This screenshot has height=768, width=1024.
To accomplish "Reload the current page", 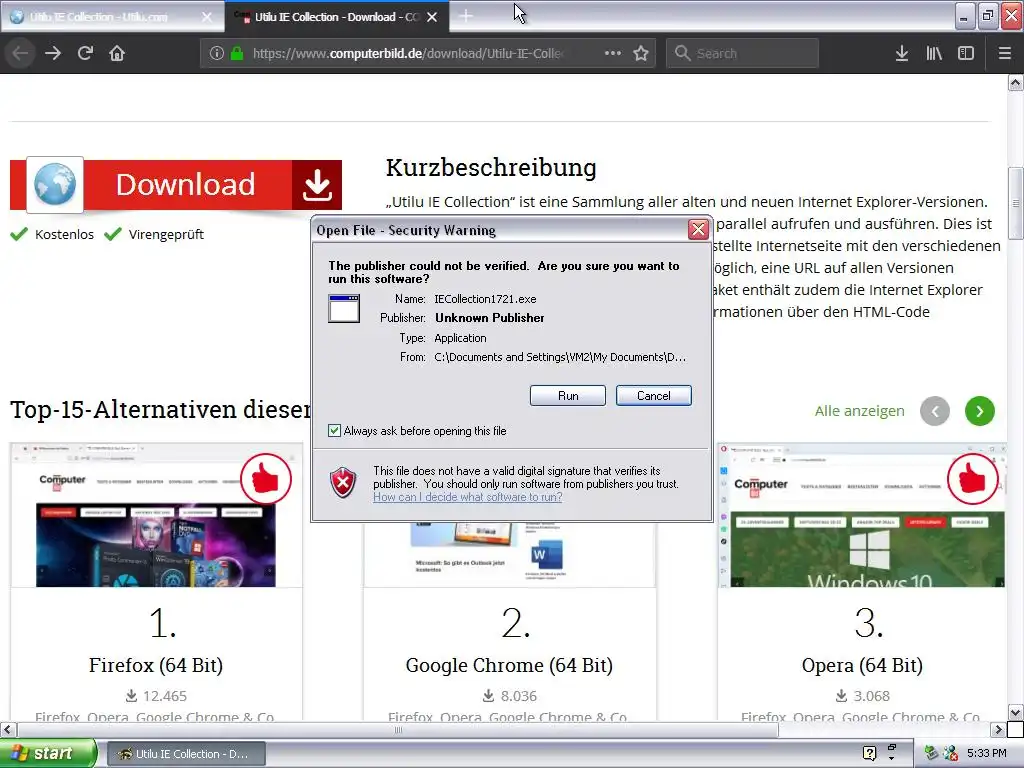I will [85, 53].
